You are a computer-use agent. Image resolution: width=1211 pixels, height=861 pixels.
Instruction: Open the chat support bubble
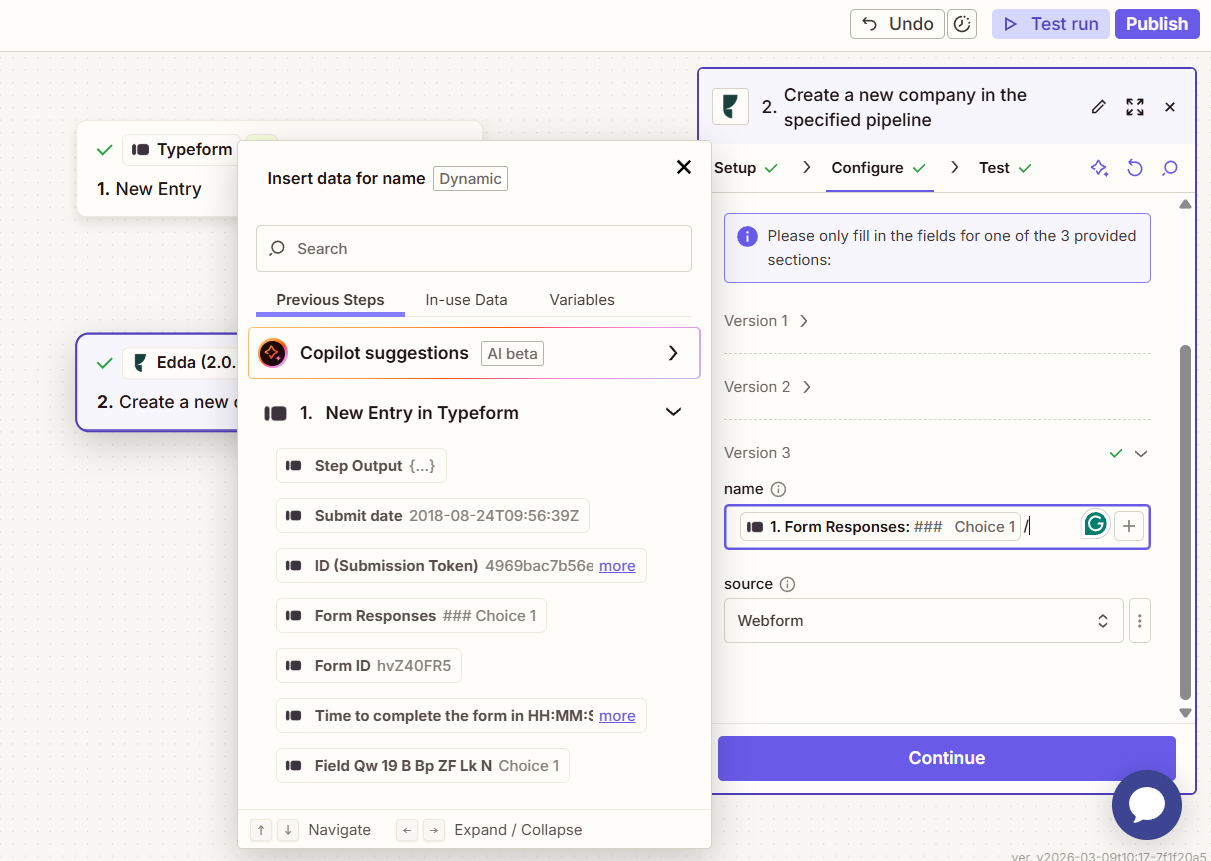[x=1146, y=804]
